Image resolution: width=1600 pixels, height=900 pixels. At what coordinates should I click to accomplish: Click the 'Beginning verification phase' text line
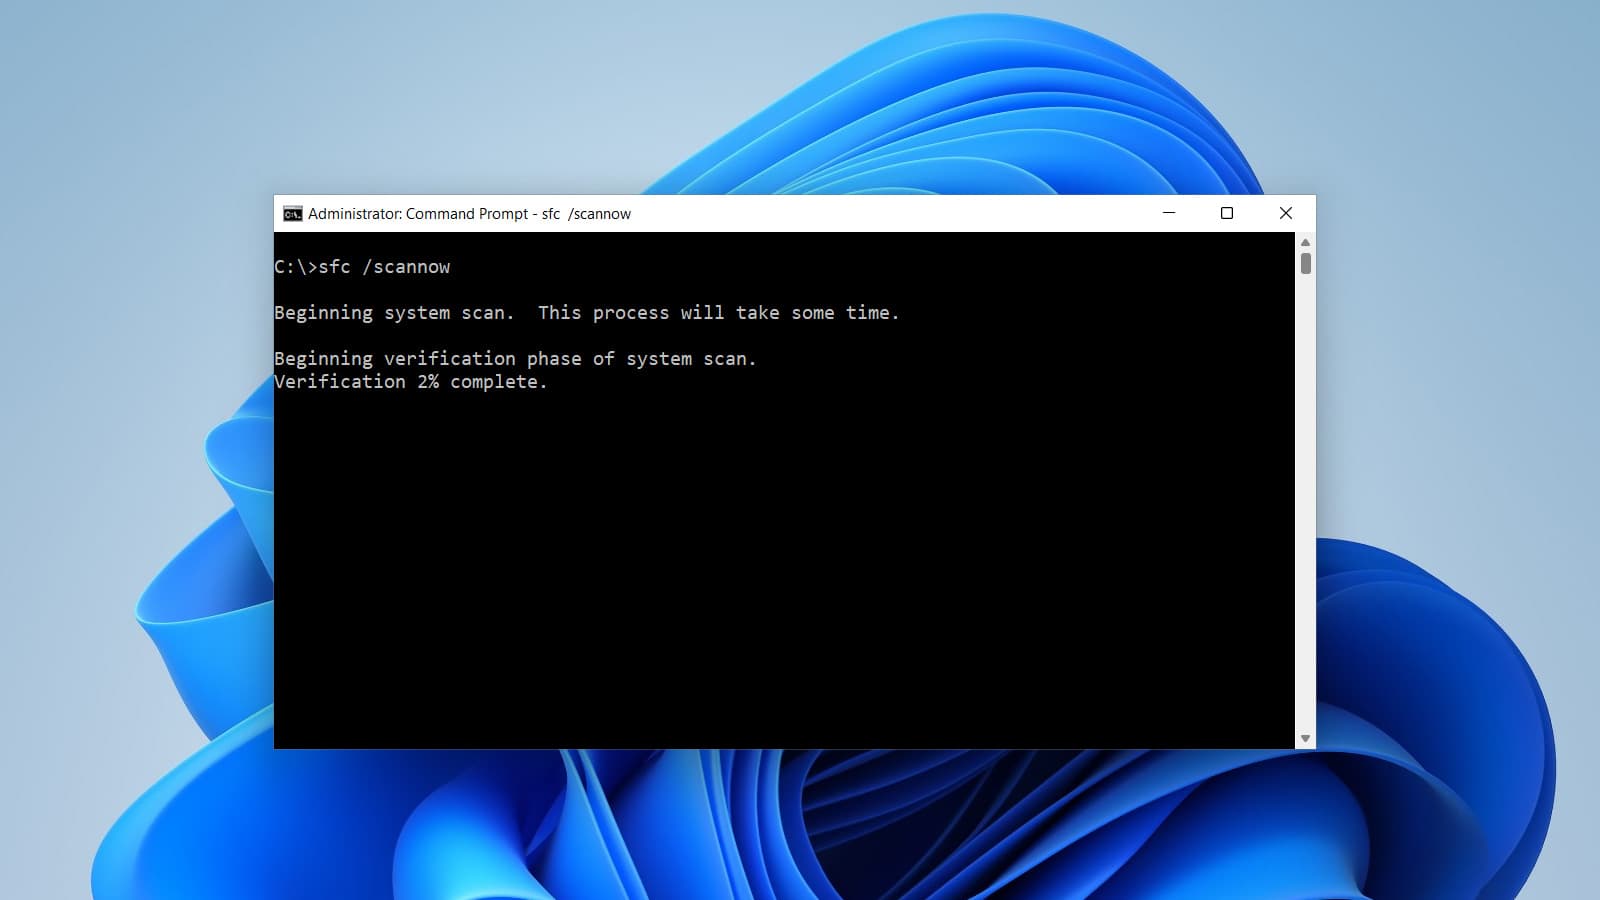(x=517, y=358)
